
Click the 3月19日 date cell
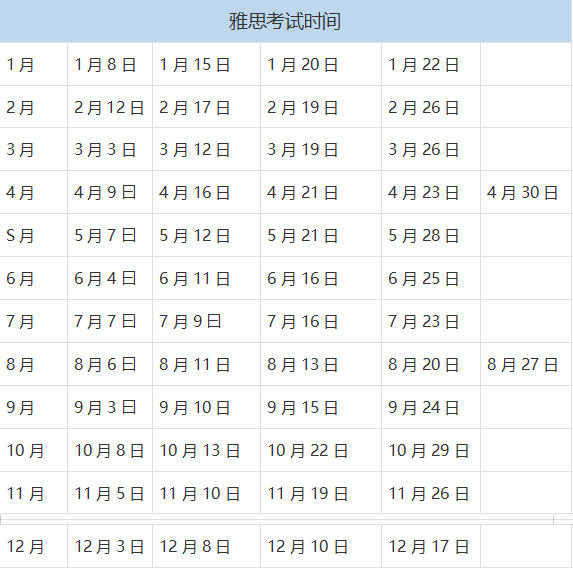(321, 149)
